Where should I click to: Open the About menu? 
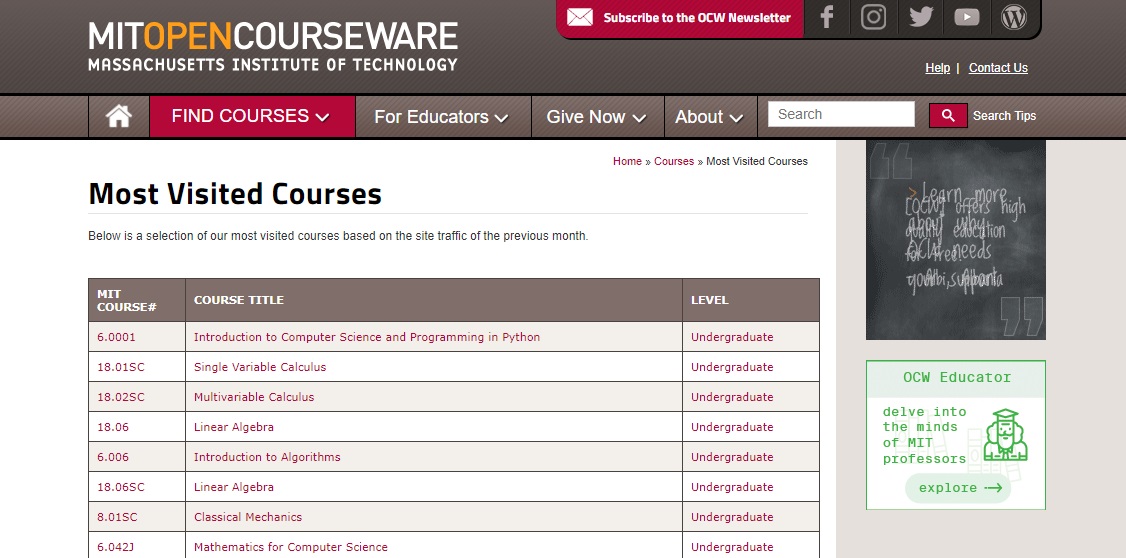coord(709,117)
